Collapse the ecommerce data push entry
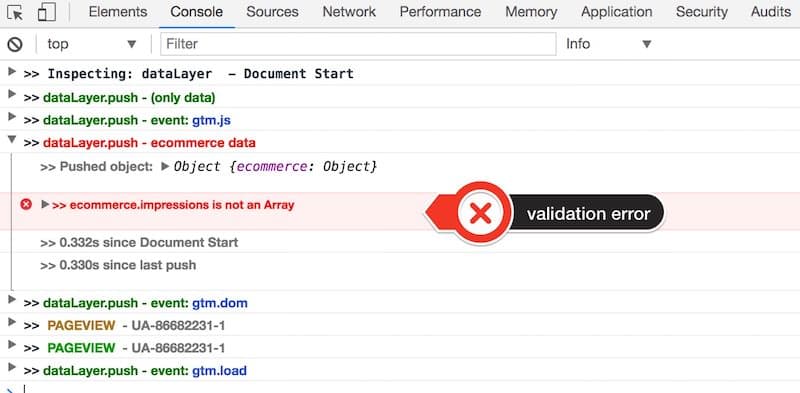 pyautogui.click(x=12, y=139)
